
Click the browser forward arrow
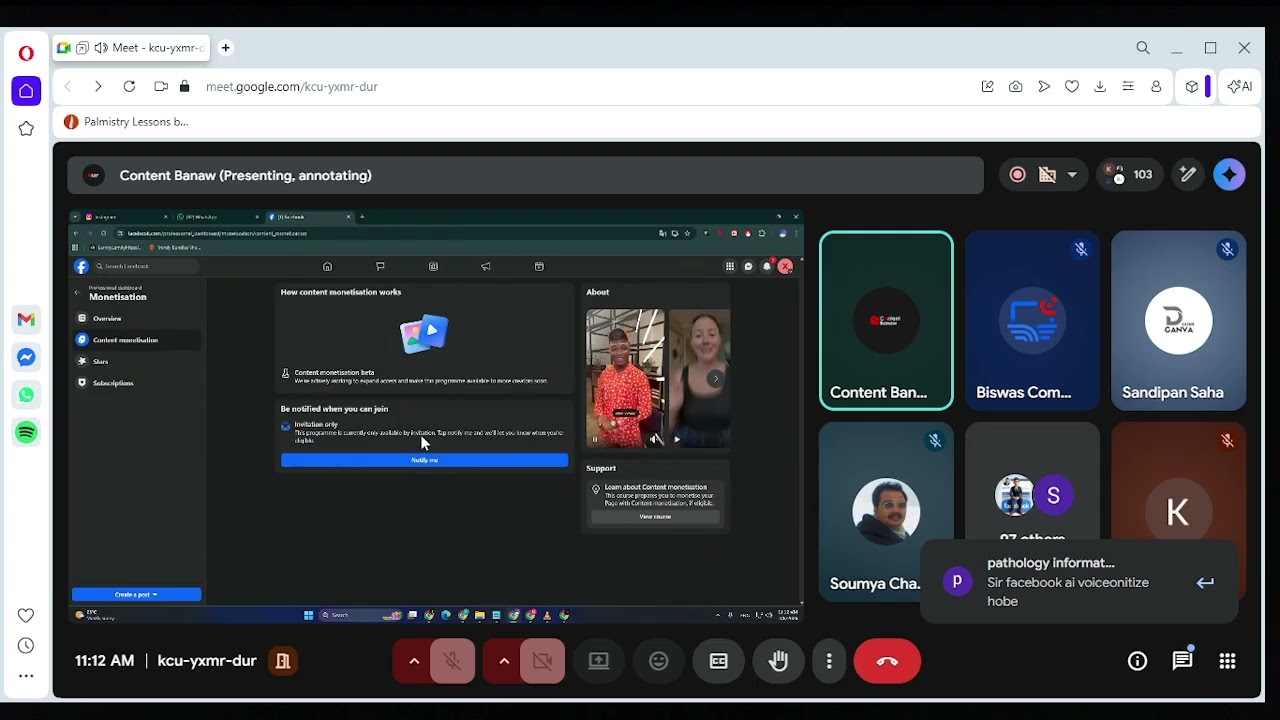(98, 87)
